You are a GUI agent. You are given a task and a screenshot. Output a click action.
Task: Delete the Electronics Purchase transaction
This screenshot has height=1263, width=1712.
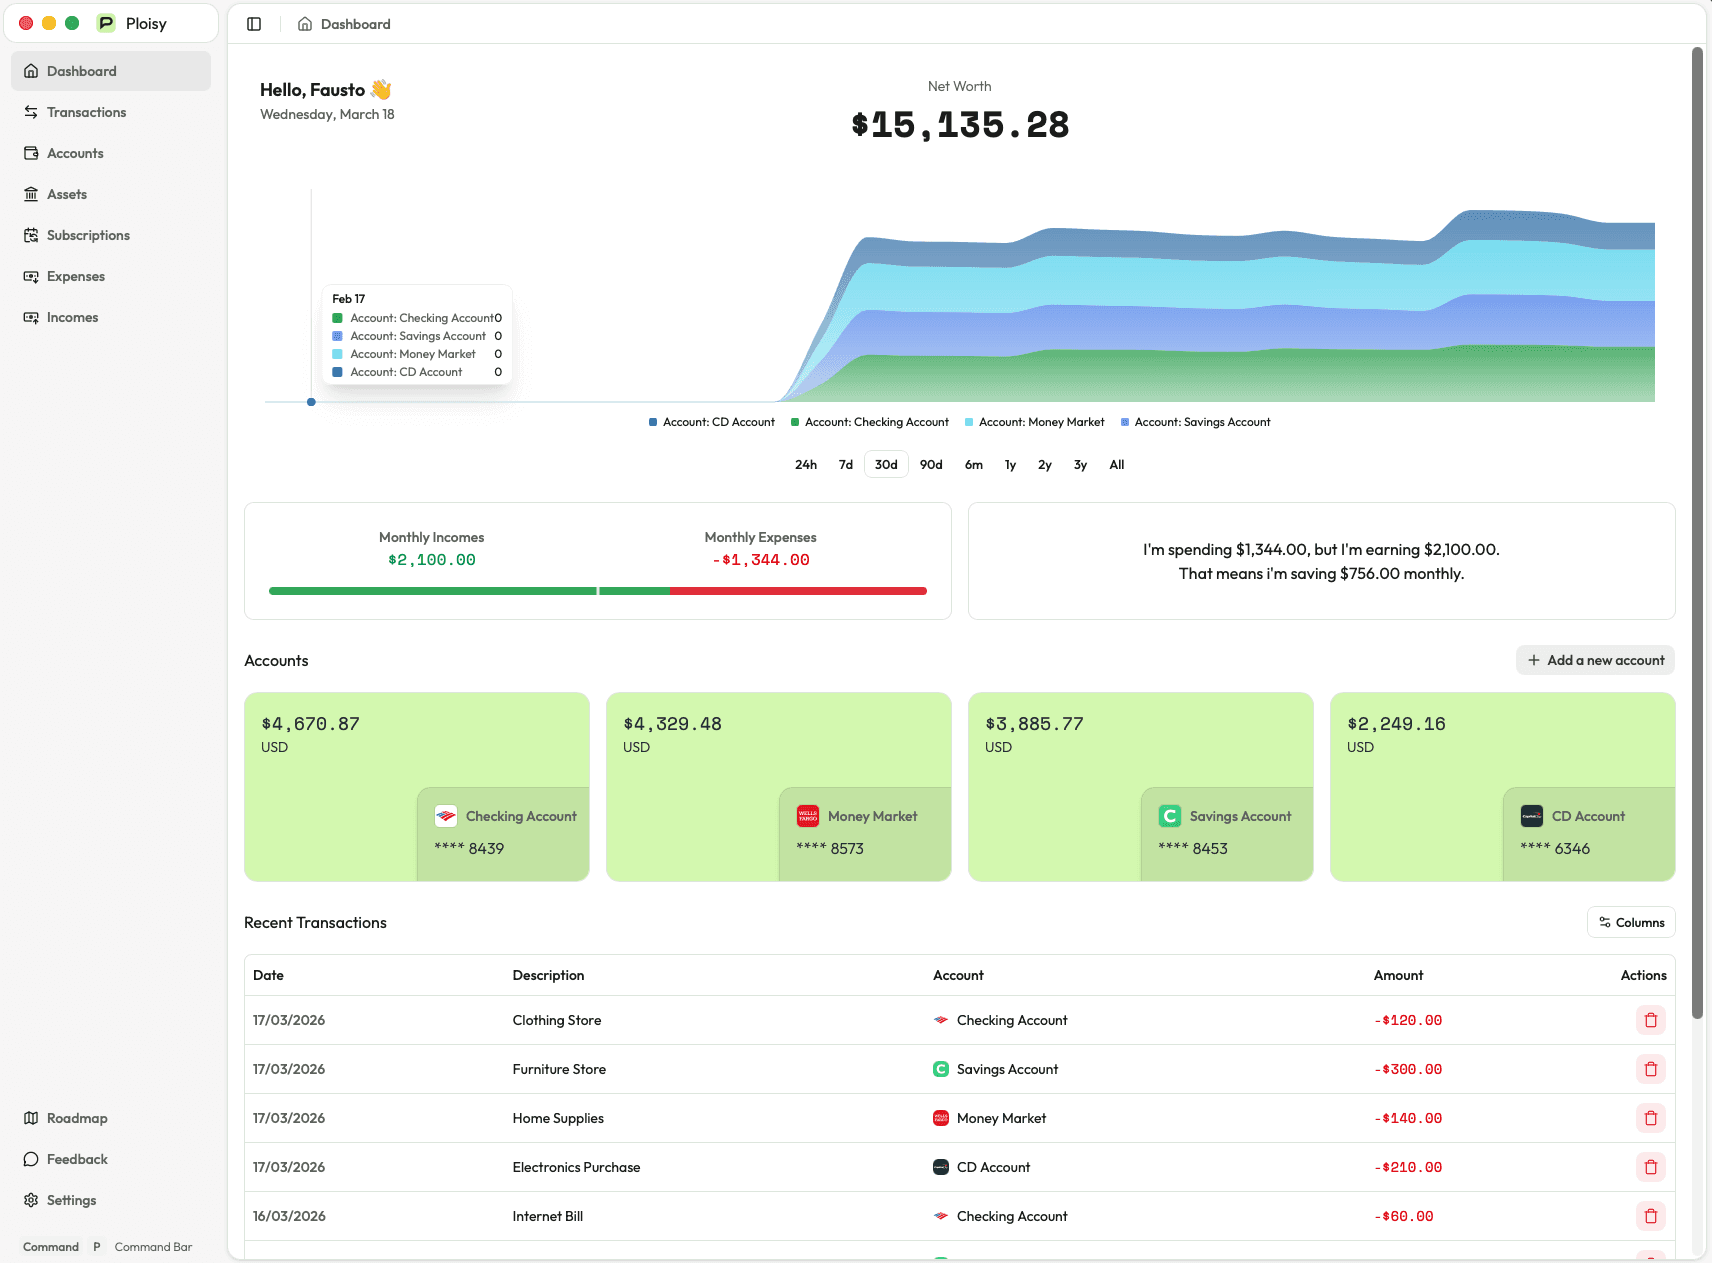pos(1650,1167)
